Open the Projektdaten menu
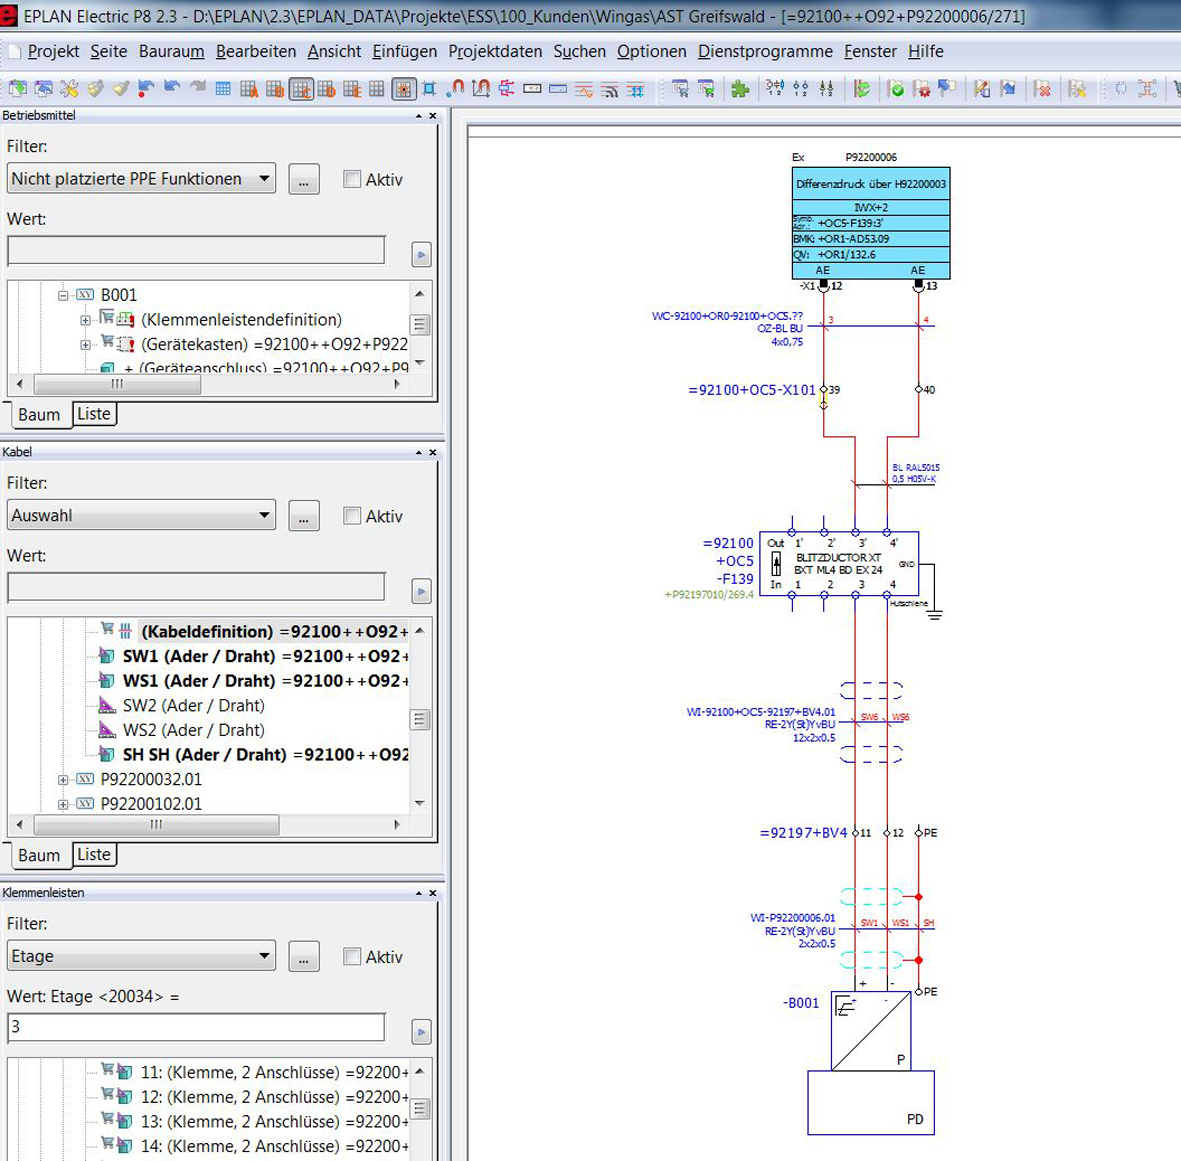 pos(494,51)
